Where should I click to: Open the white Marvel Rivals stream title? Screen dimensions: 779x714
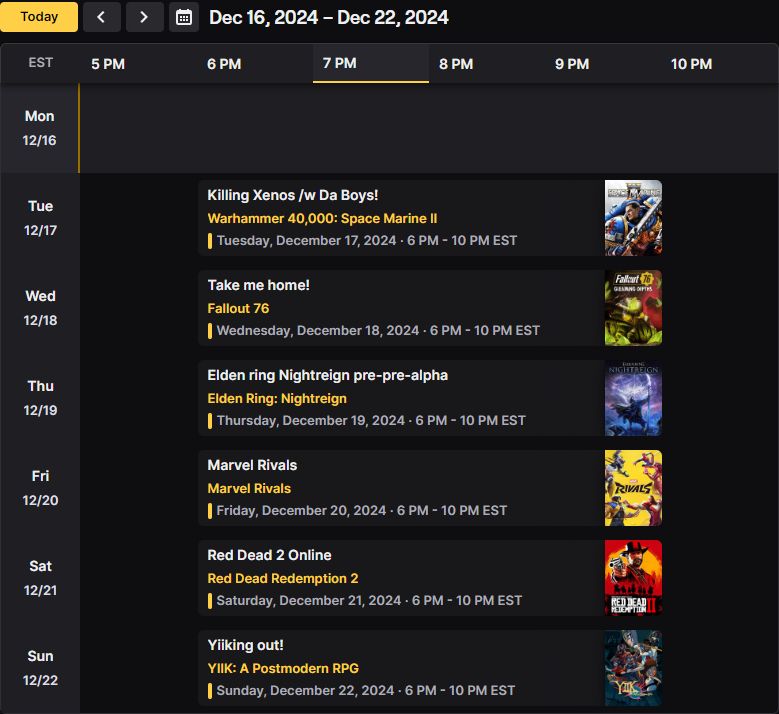pos(252,465)
